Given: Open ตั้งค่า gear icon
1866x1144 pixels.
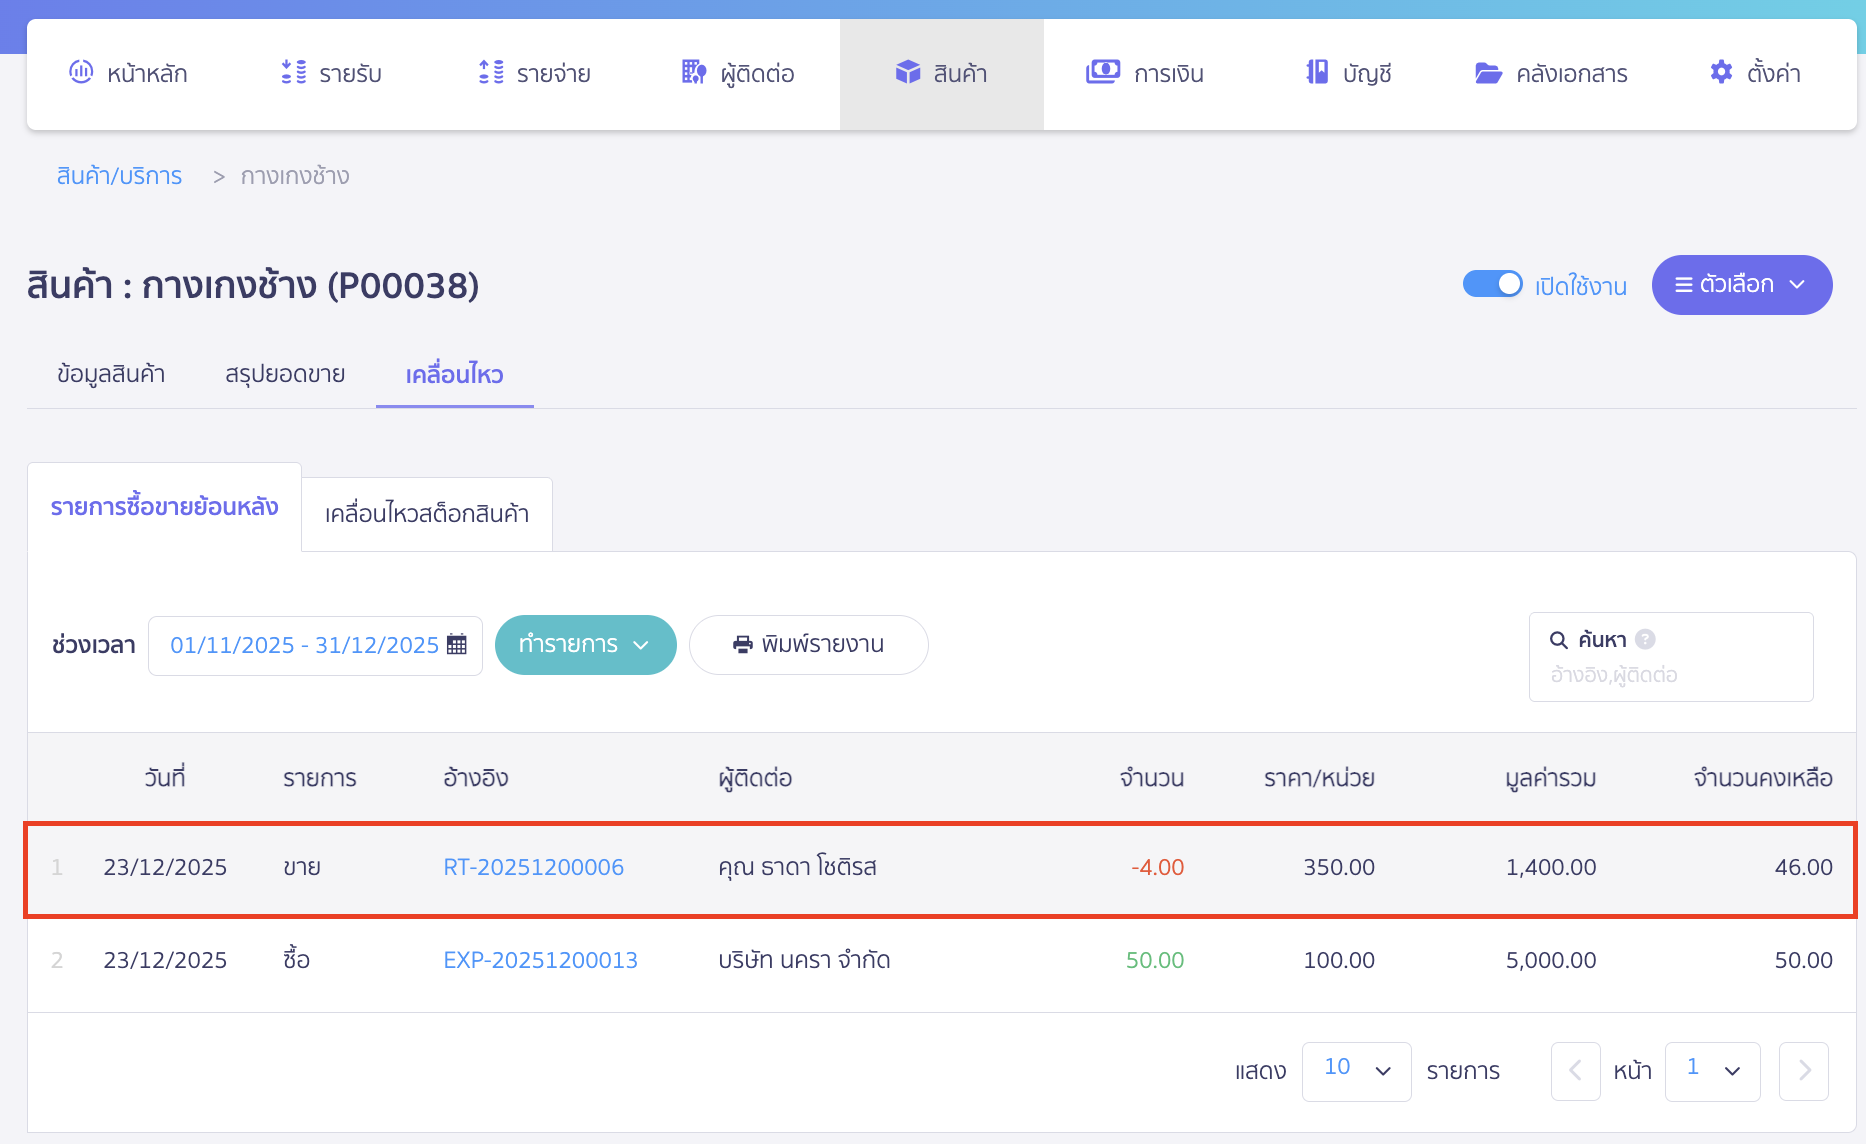Looking at the screenshot, I should click(x=1721, y=72).
